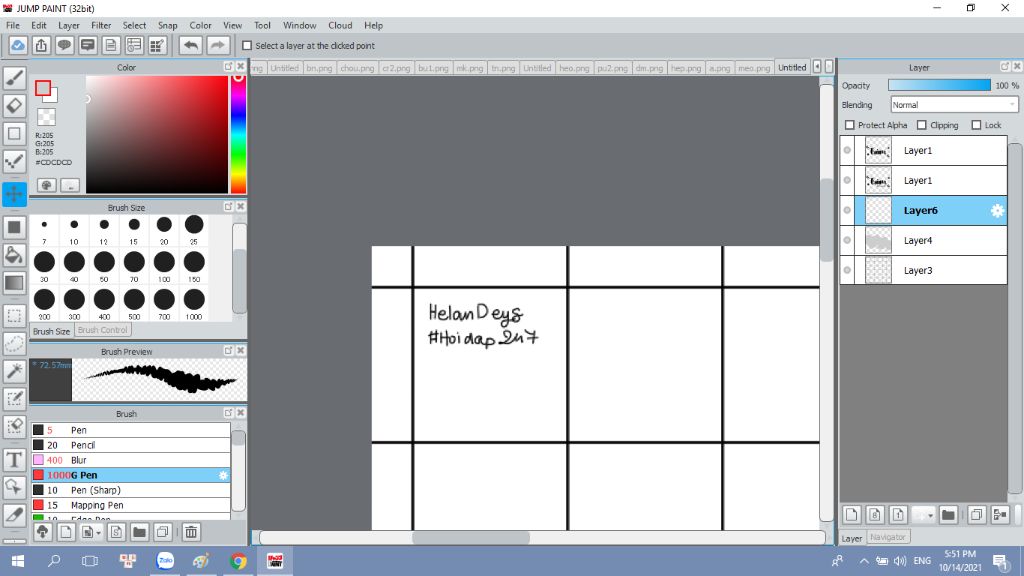
Task: Open the Blending mode dropdown
Action: click(x=954, y=104)
